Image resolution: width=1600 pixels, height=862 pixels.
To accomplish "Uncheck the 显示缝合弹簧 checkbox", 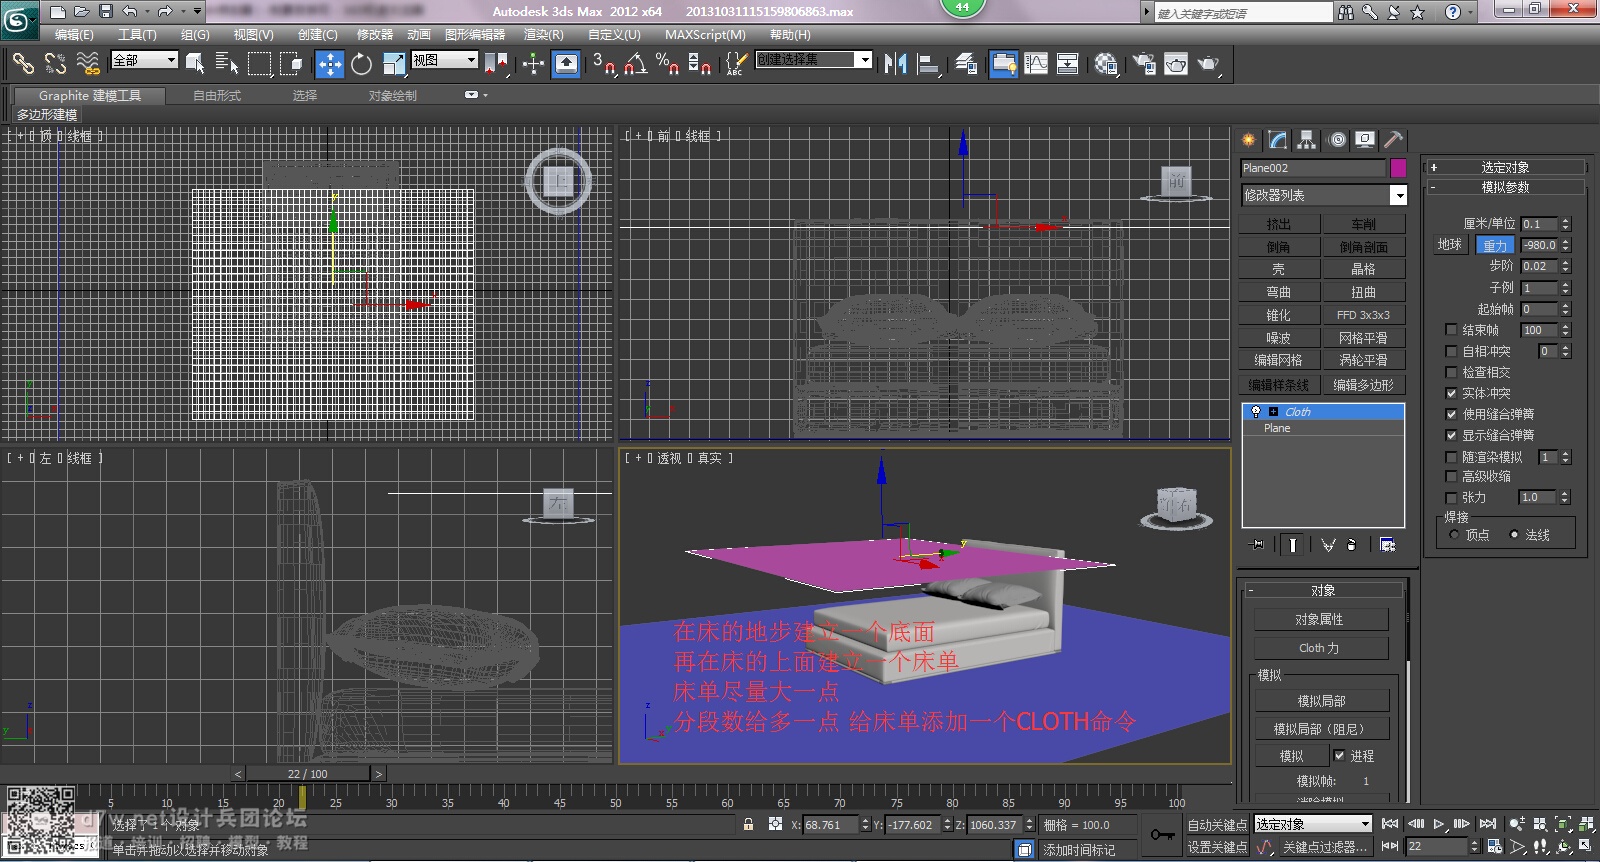I will pyautogui.click(x=1451, y=435).
